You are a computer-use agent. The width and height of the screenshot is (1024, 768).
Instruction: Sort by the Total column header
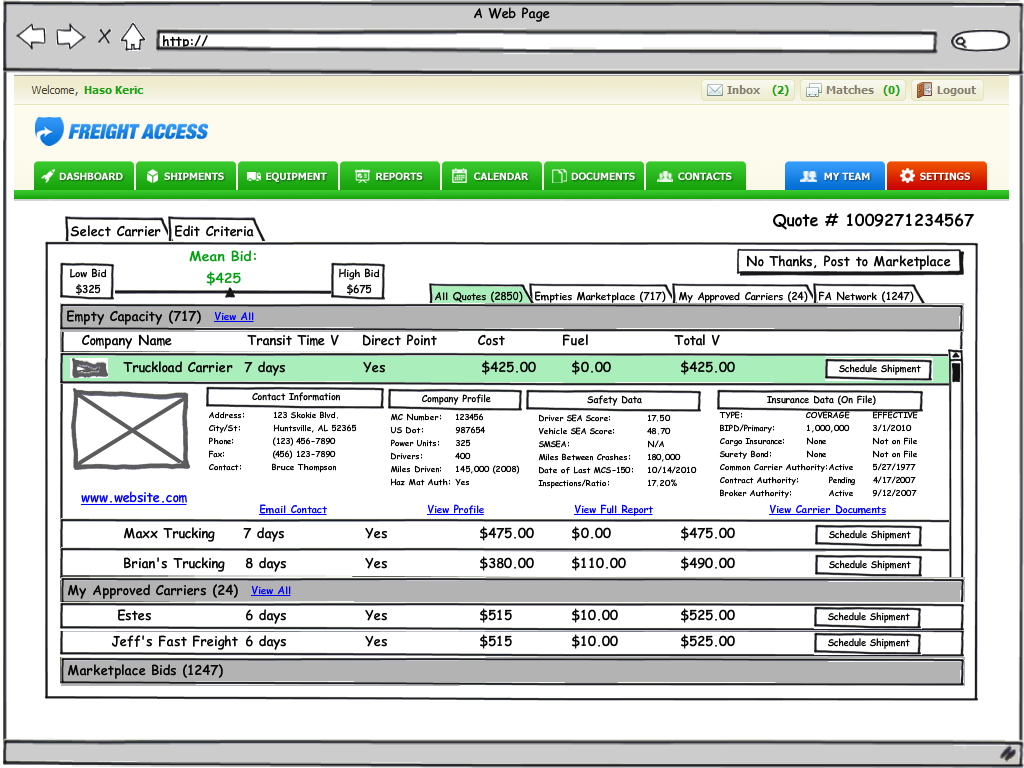point(697,340)
